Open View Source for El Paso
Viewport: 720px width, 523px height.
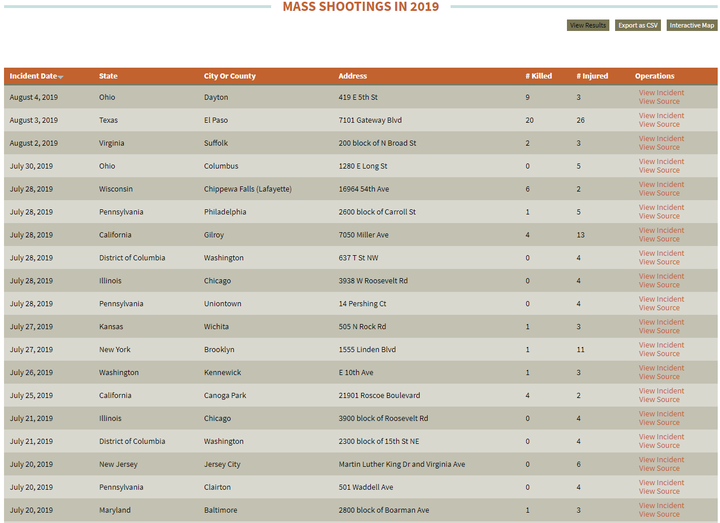(659, 124)
